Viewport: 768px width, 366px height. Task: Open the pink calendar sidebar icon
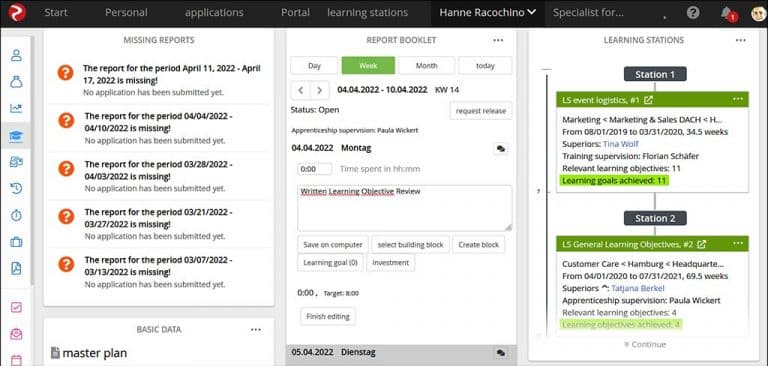coord(16,360)
